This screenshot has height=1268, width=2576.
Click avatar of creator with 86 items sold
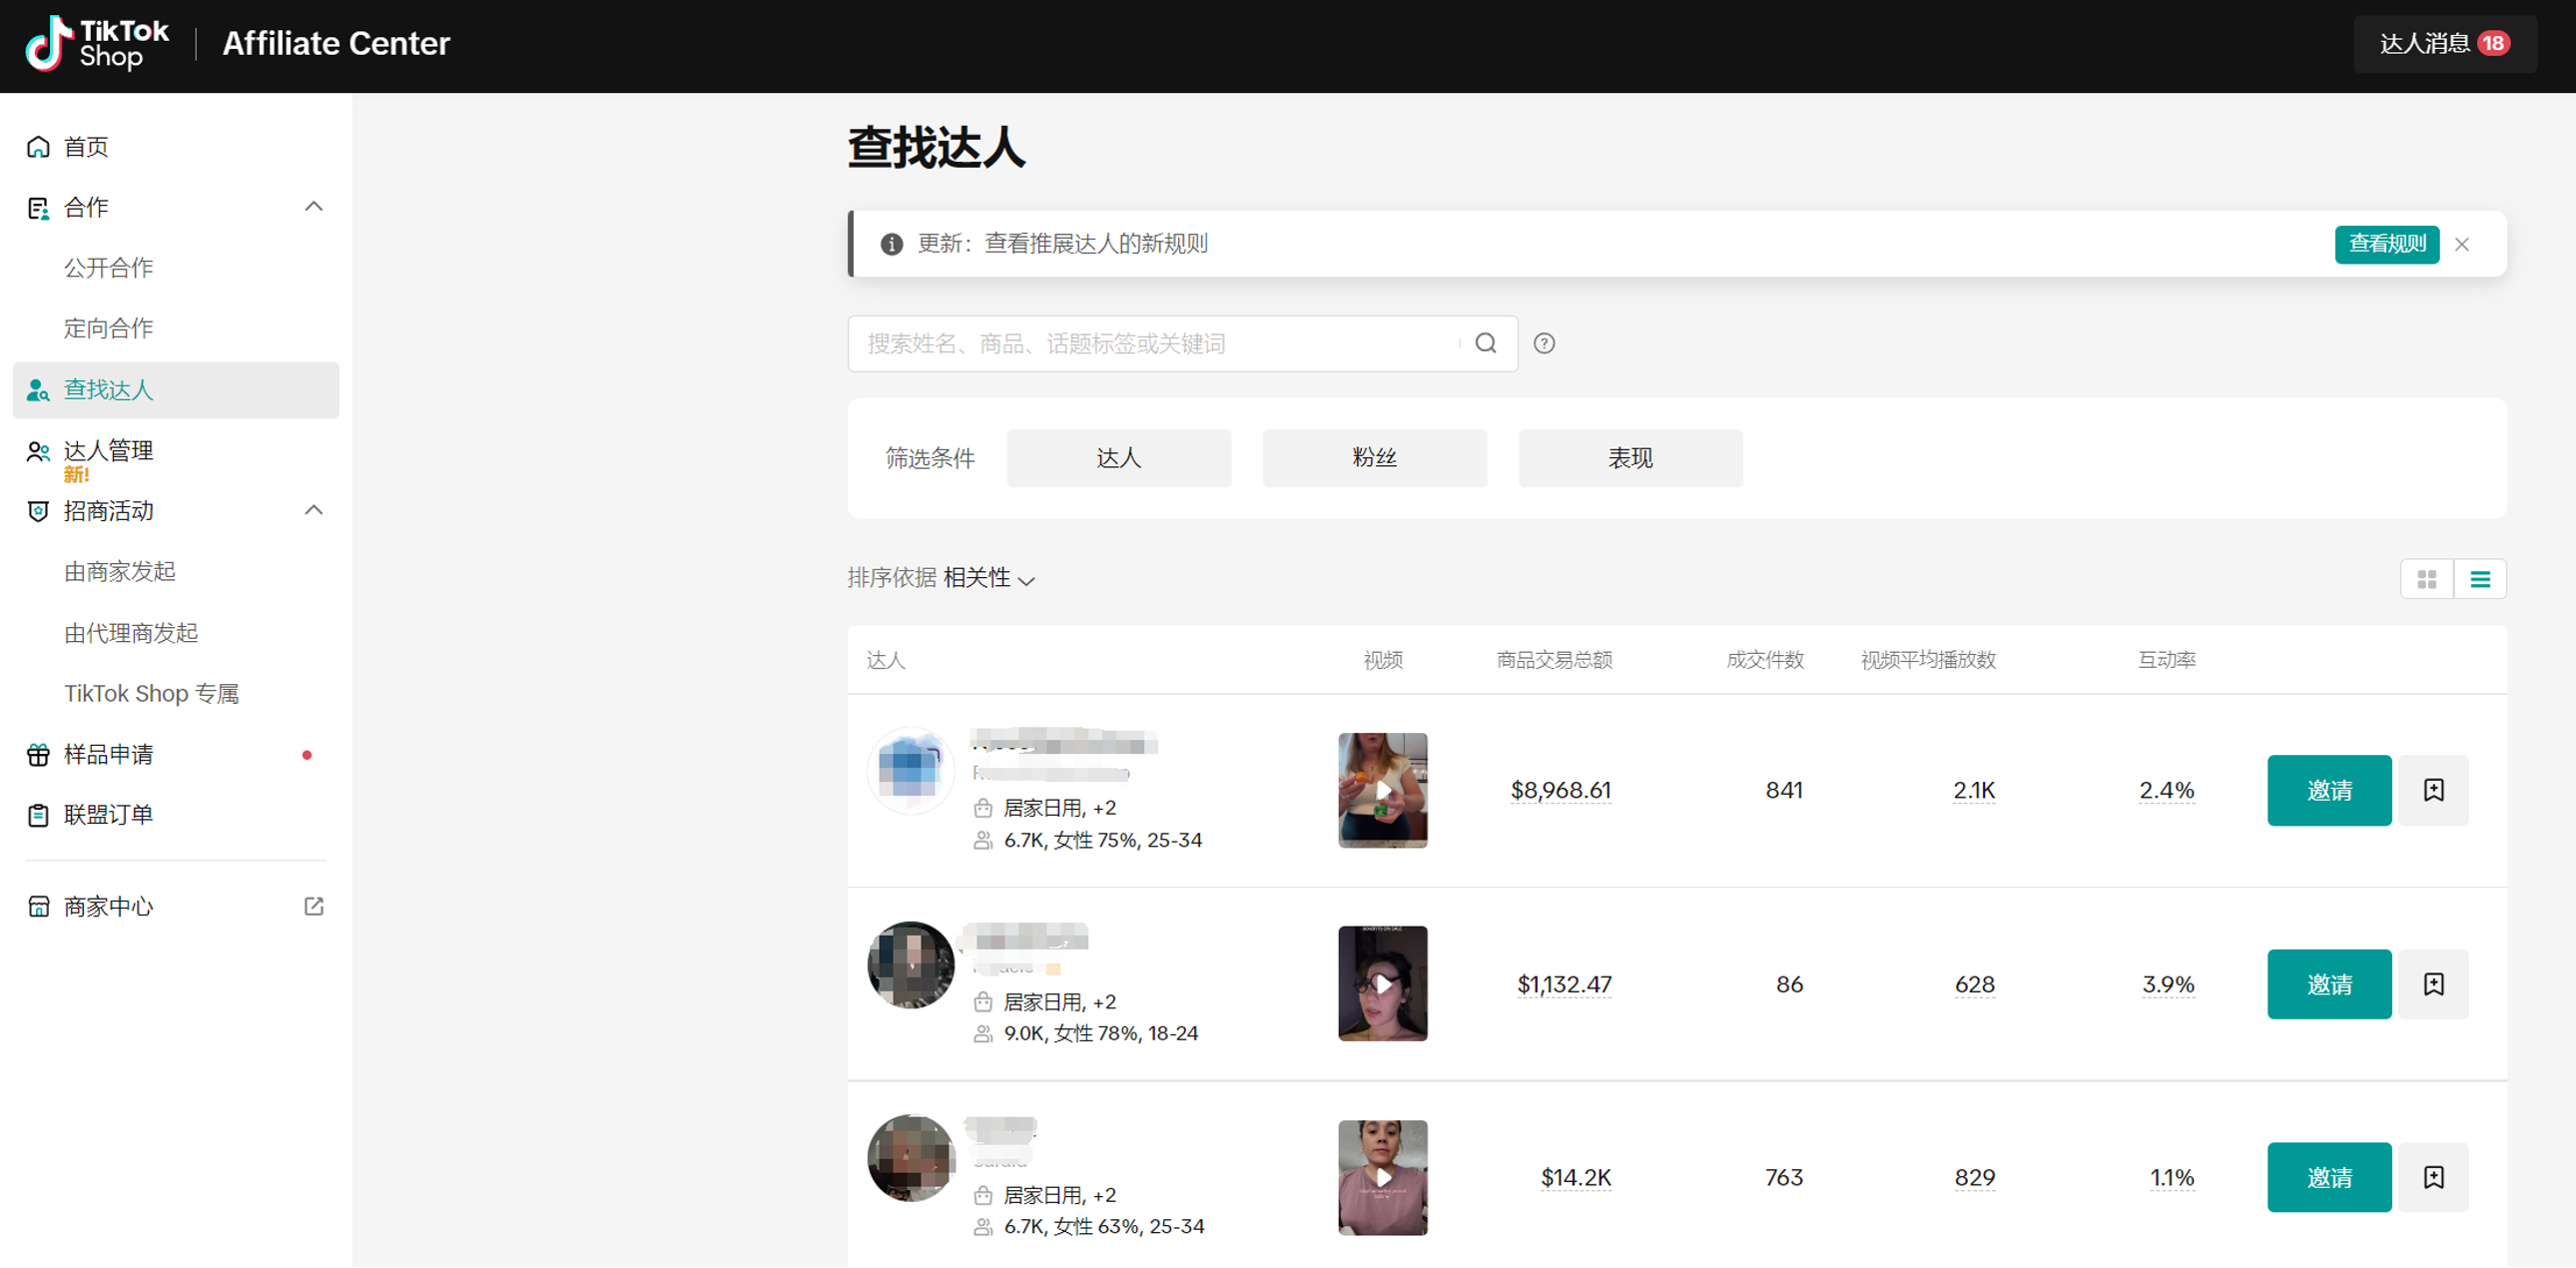coord(910,965)
